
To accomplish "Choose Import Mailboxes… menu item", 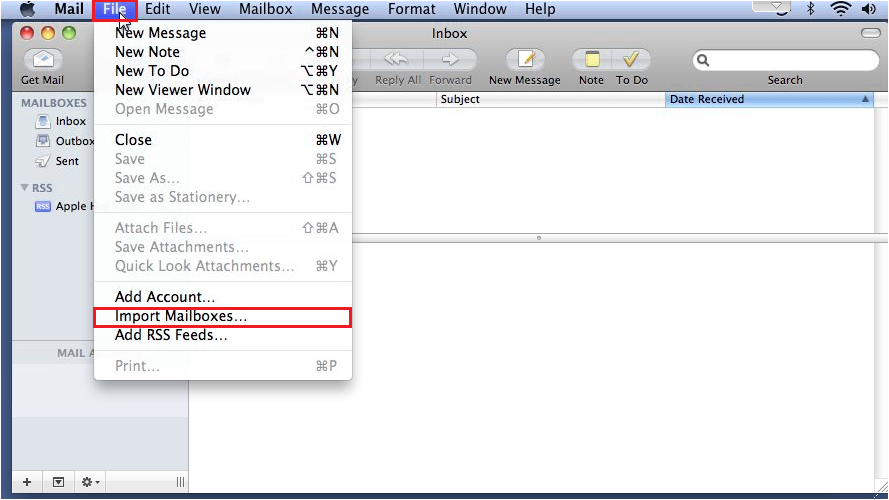I will pyautogui.click(x=223, y=316).
